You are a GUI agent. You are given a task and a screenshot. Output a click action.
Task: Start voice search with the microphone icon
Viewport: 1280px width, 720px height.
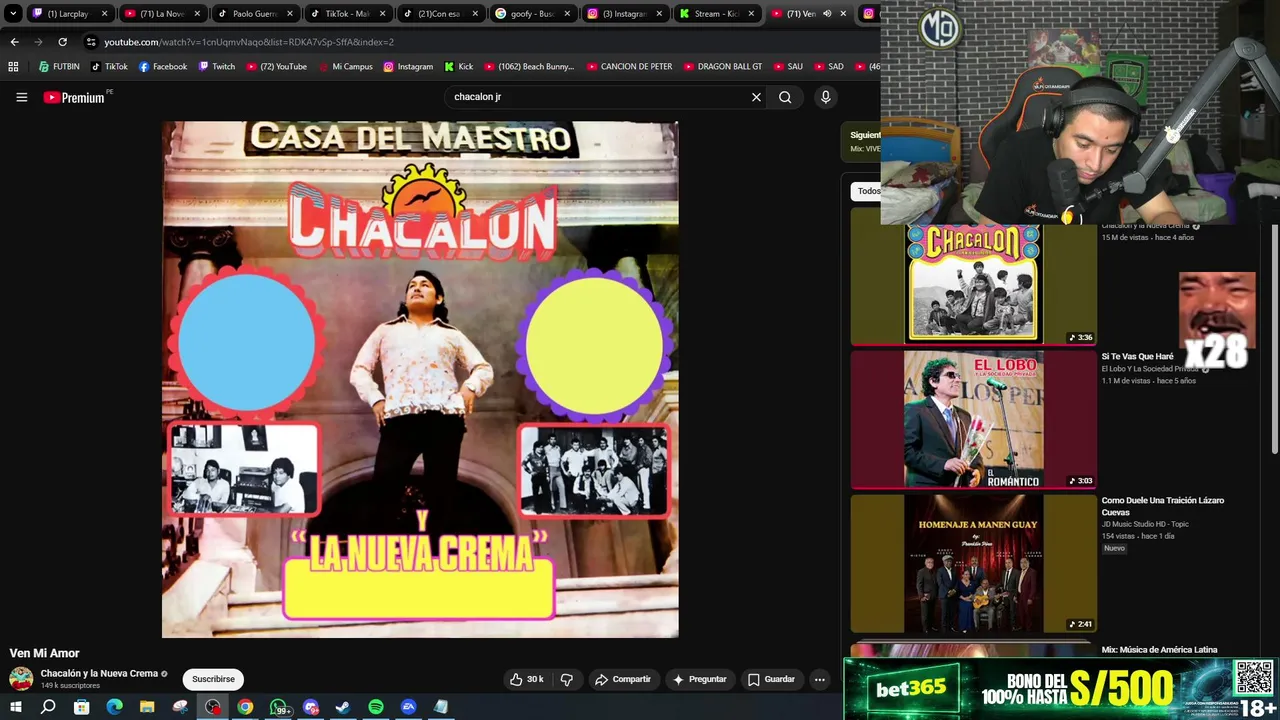pos(825,97)
